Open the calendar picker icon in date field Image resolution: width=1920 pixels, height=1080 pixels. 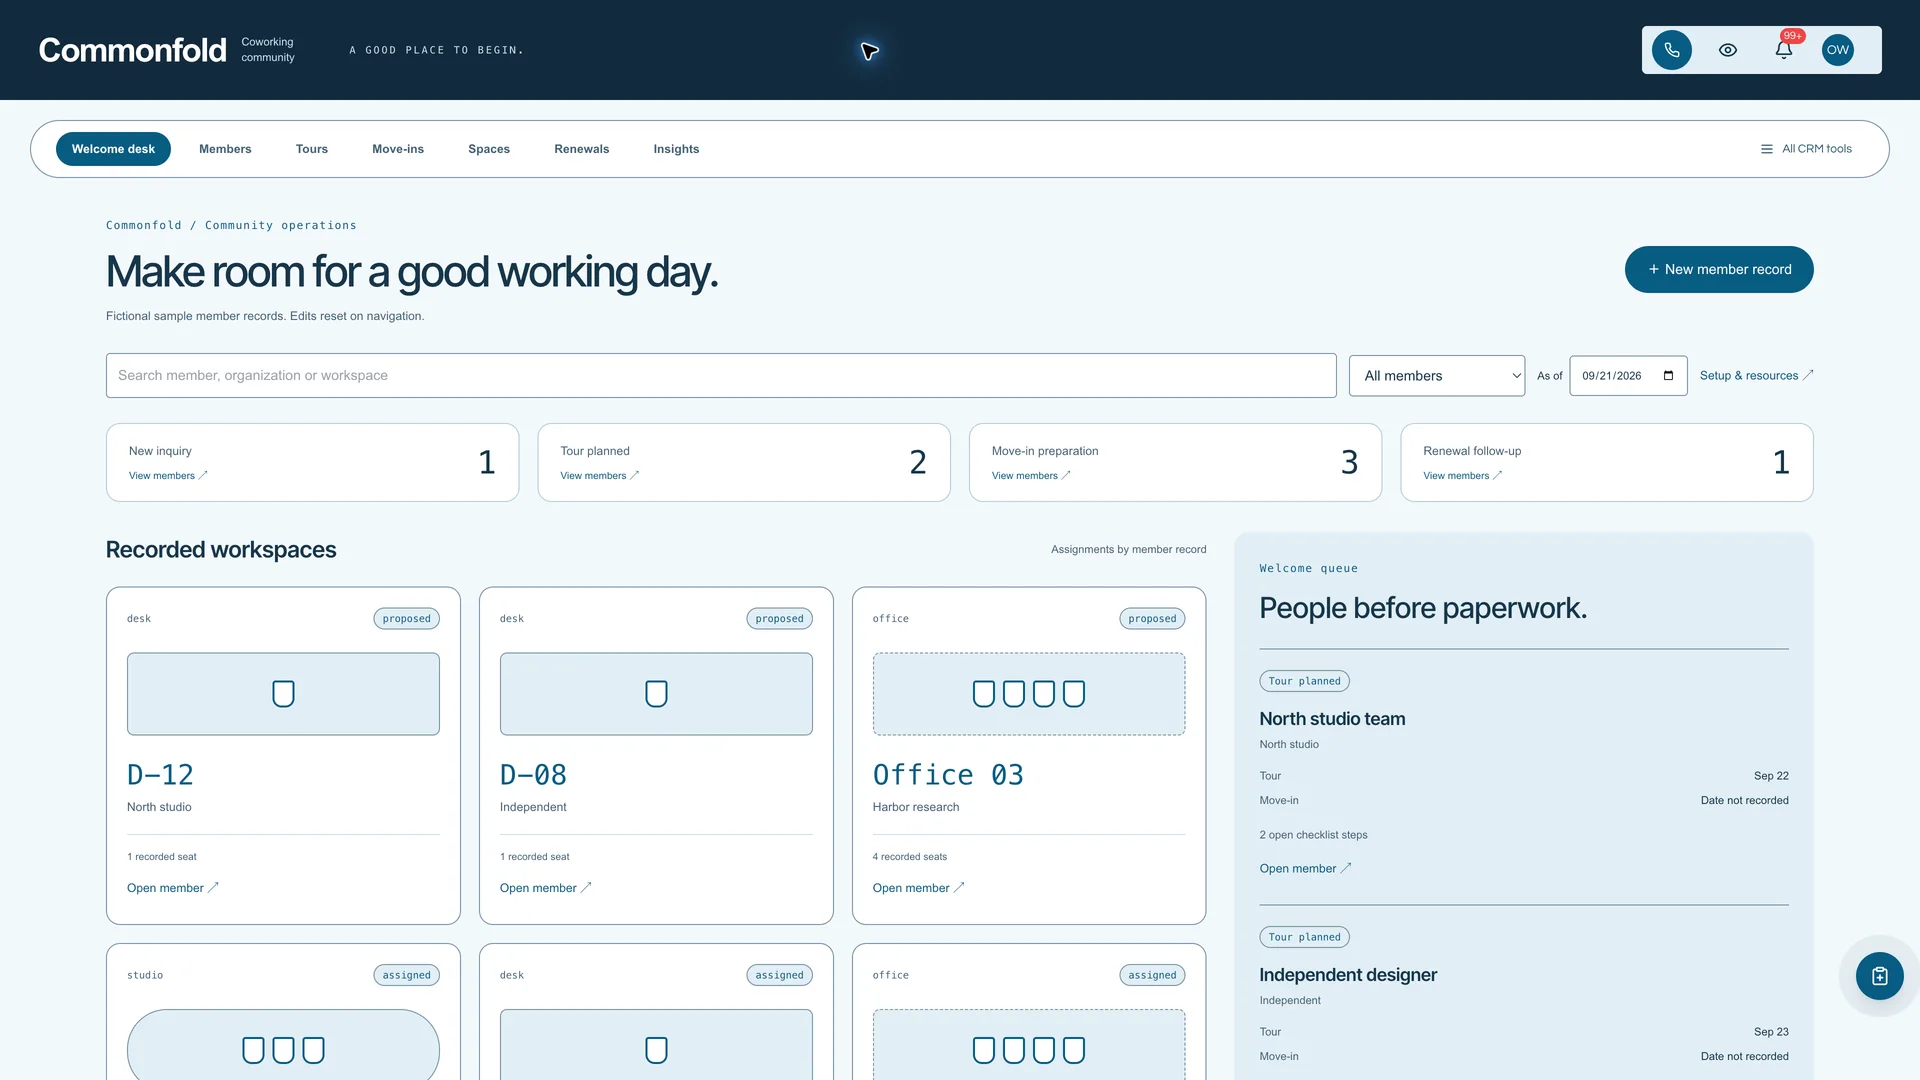[x=1668, y=376]
